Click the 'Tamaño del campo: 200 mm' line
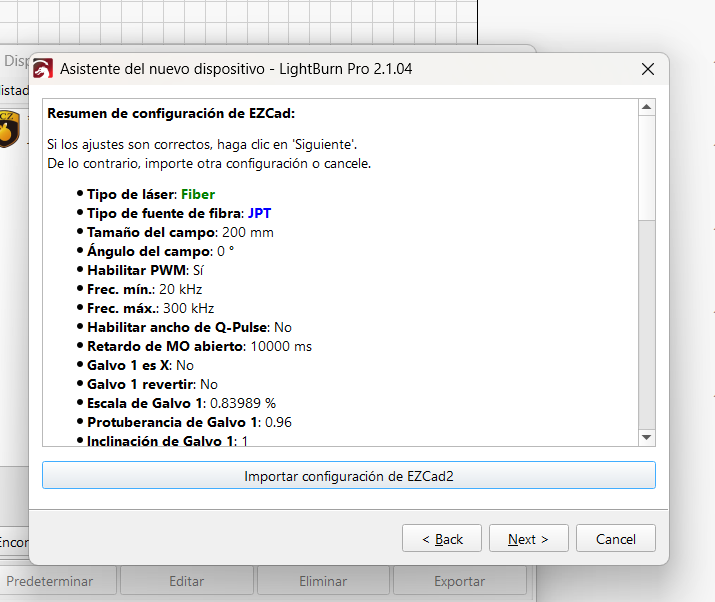Screen dimensions: 715x602 coord(181,233)
